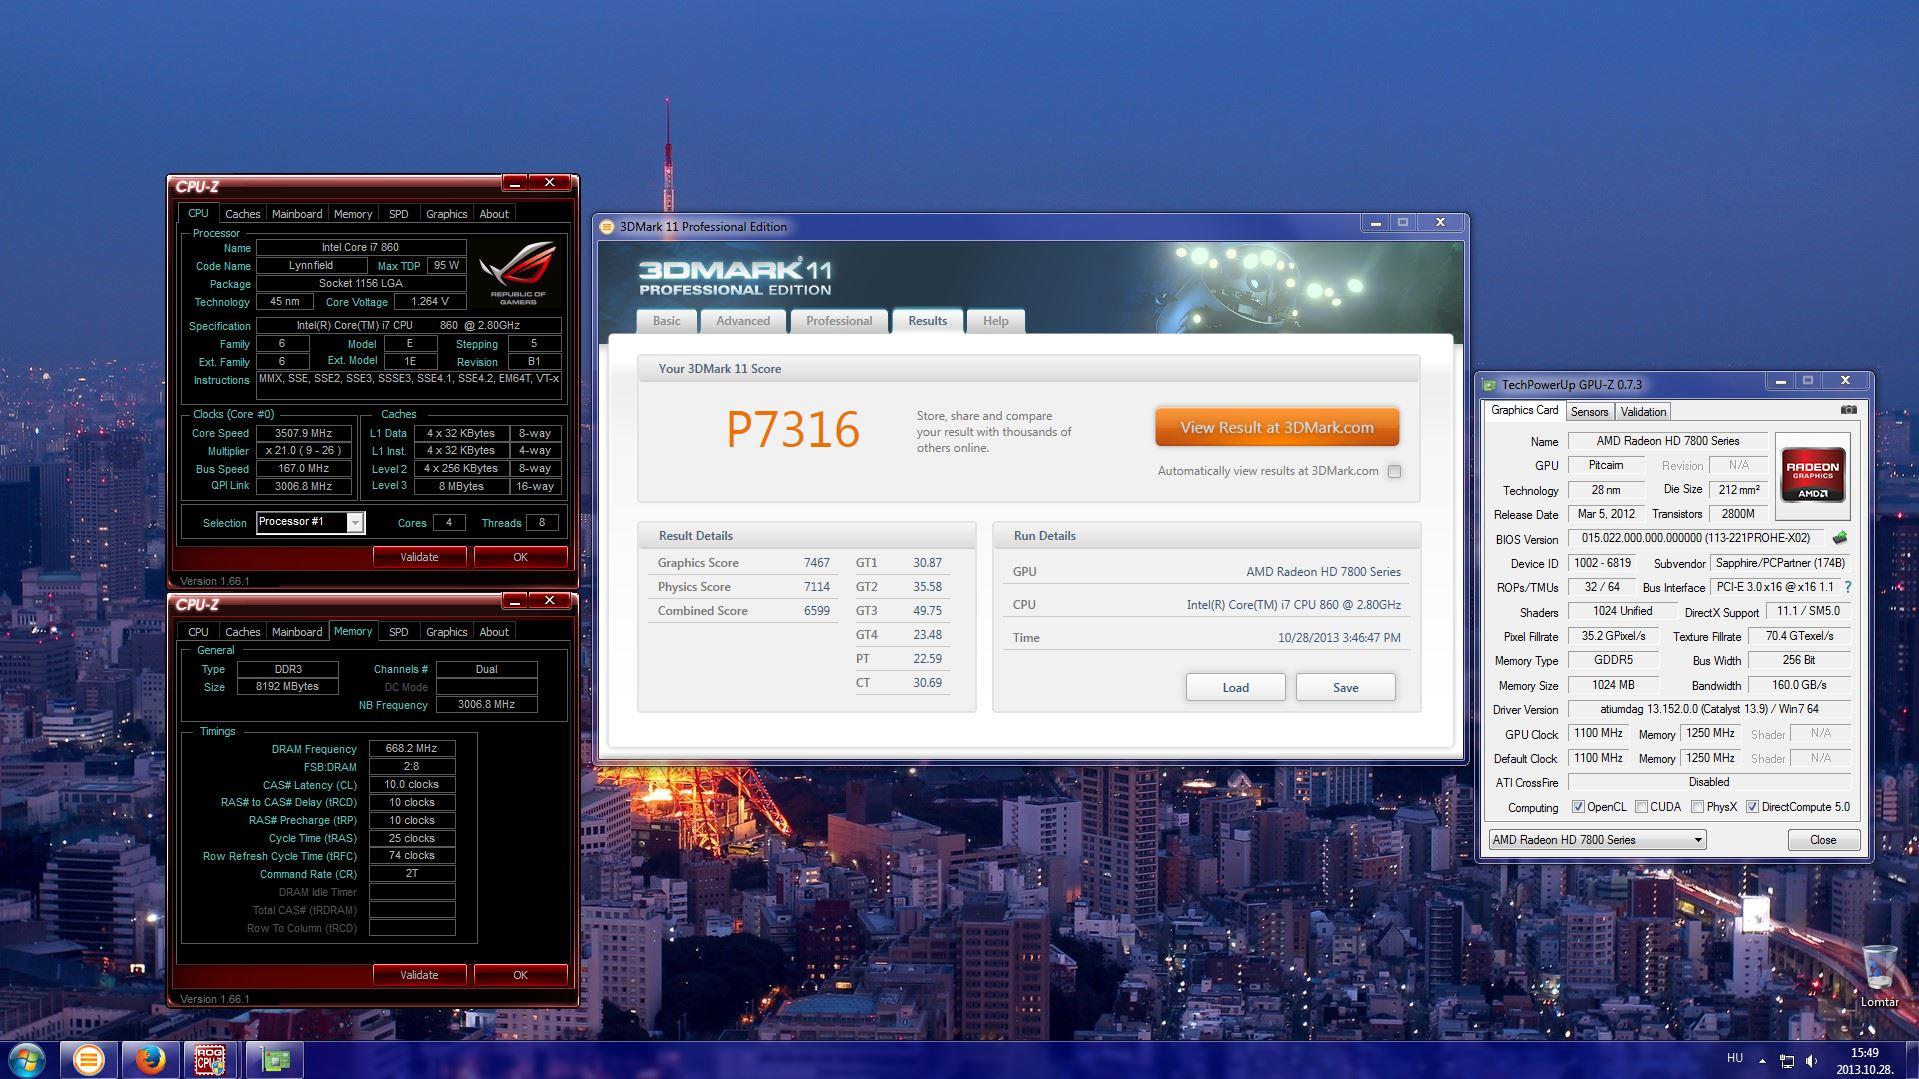Image resolution: width=1919 pixels, height=1079 pixels.
Task: Show hidden system tray icons
Action: (1762, 1060)
